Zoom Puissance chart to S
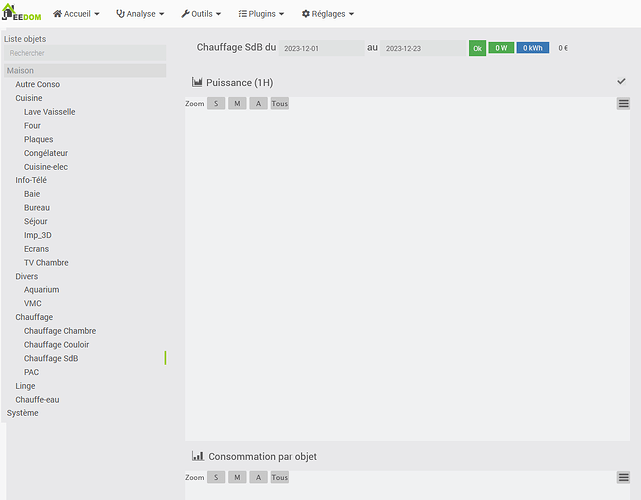 click(x=216, y=103)
